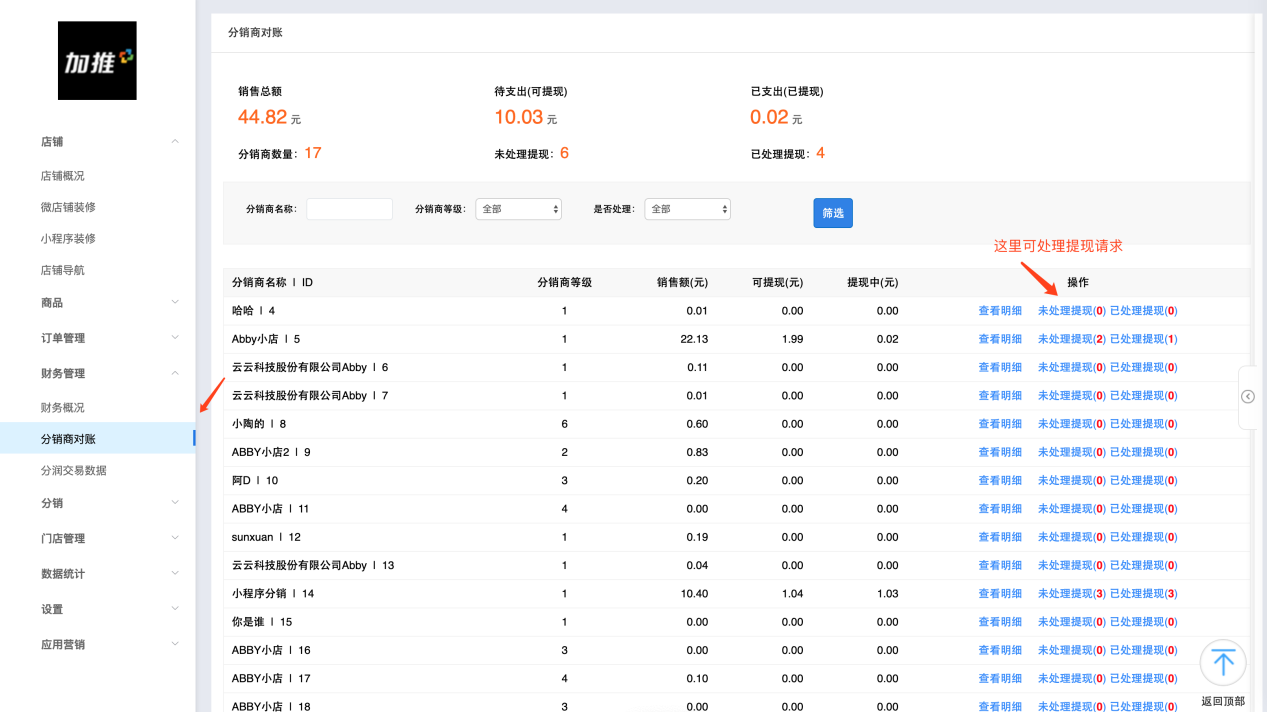Open the 分销商等级 dropdown
The height and width of the screenshot is (712, 1267).
click(x=518, y=209)
